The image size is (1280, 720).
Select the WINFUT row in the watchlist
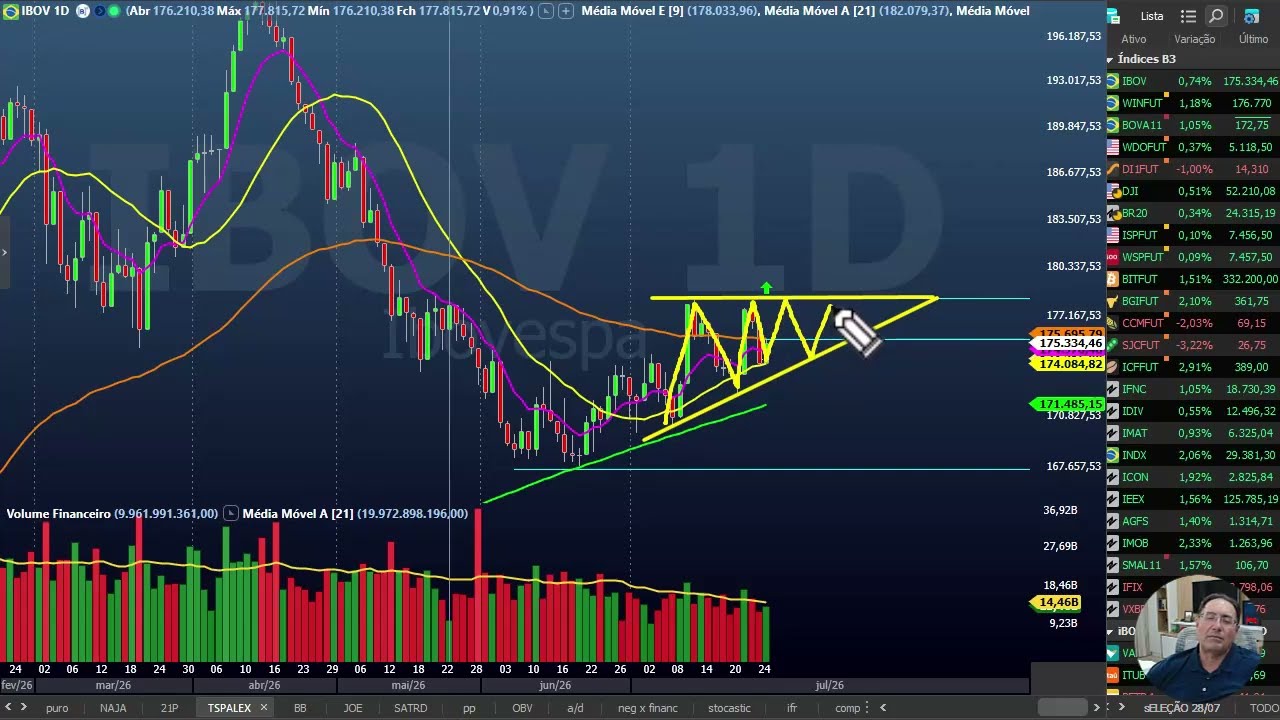tap(1192, 103)
